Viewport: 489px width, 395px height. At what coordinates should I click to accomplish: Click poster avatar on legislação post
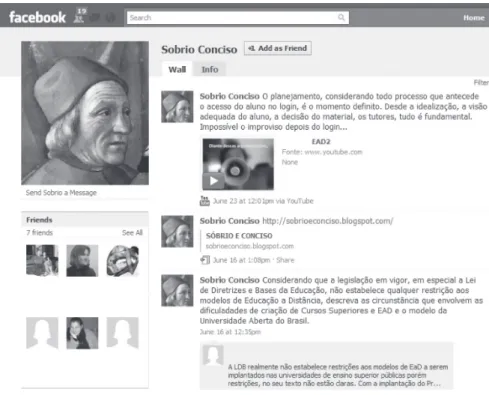pyautogui.click(x=177, y=290)
